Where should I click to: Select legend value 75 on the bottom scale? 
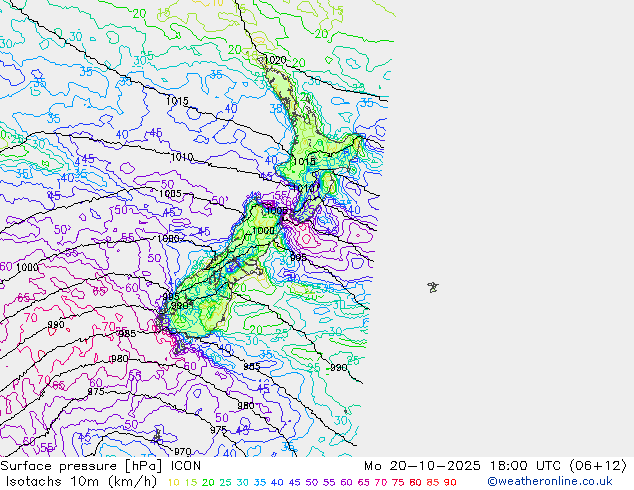click(x=398, y=482)
